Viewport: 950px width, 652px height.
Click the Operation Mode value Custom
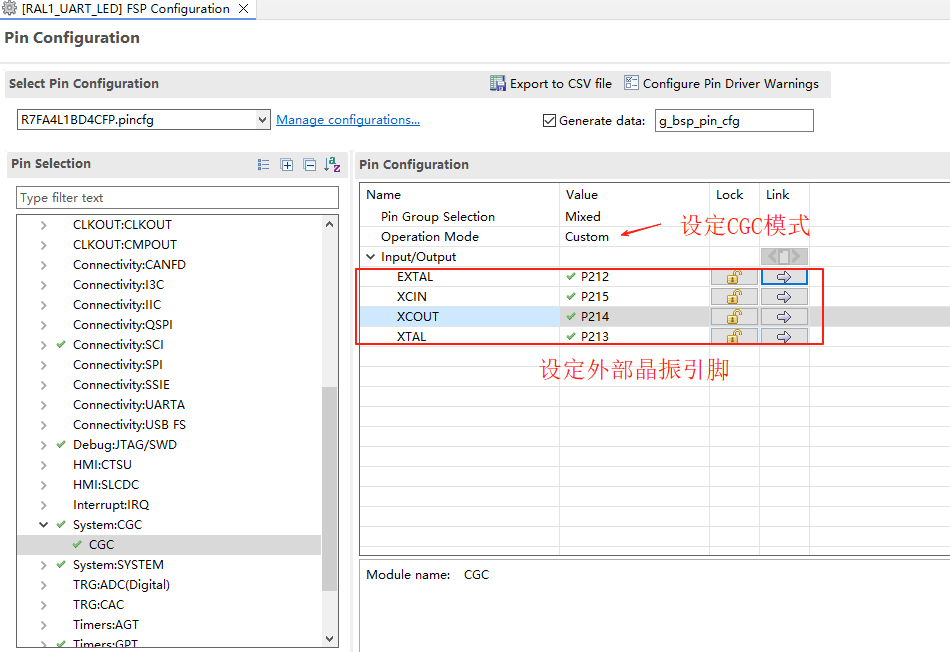pos(586,237)
